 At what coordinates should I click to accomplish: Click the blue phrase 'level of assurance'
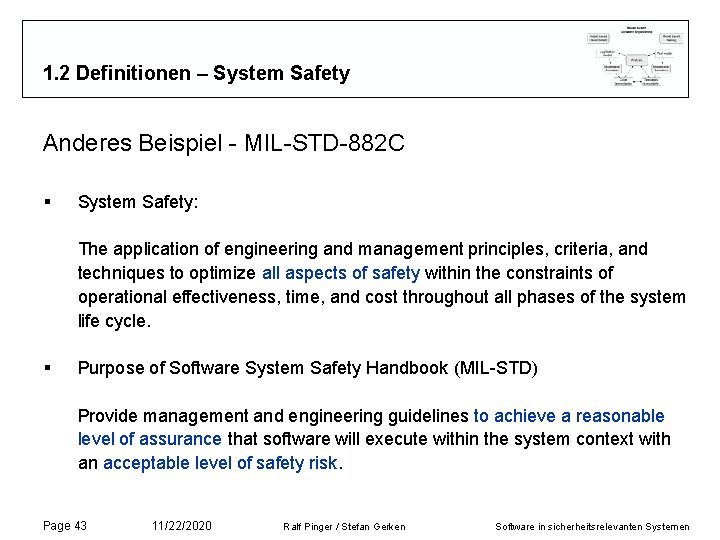150,439
